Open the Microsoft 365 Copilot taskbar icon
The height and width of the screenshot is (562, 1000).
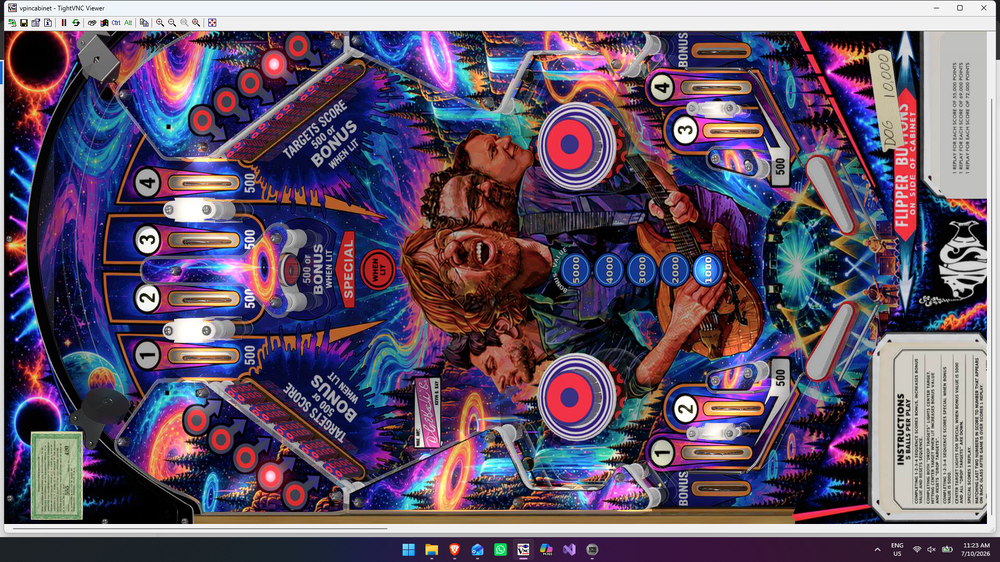point(547,549)
